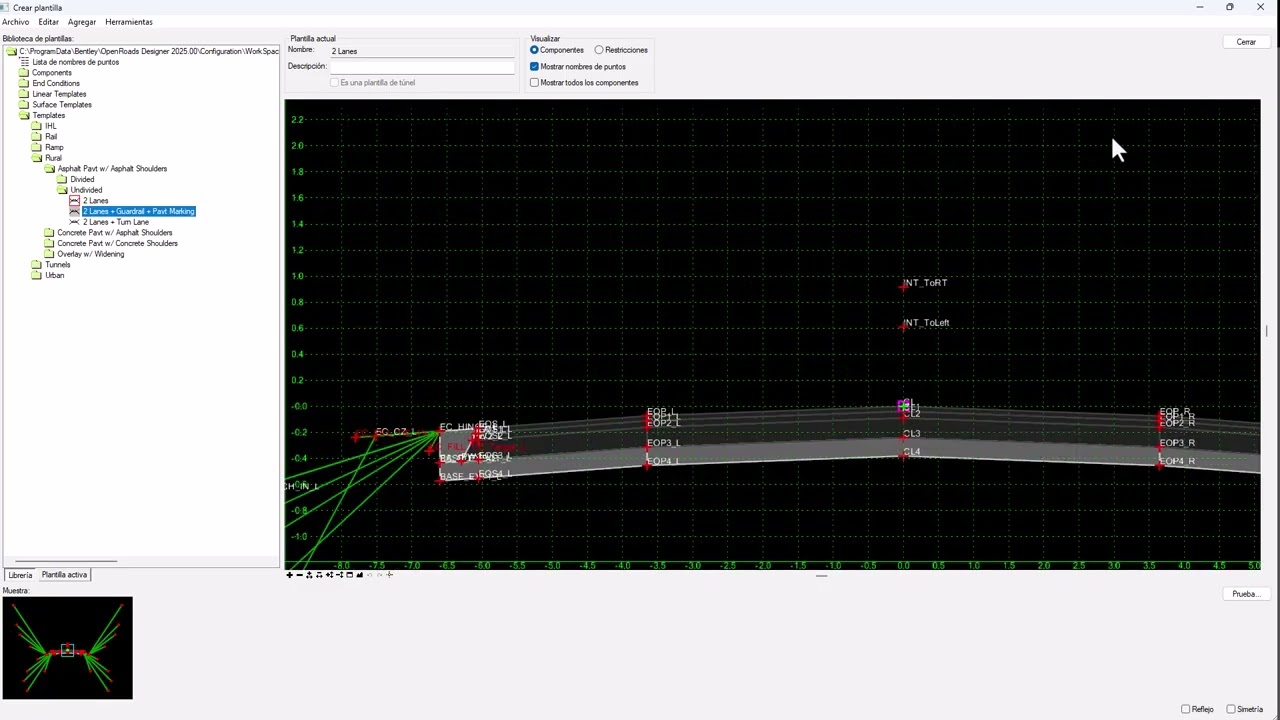Image resolution: width=1280 pixels, height=720 pixels.
Task: Click the Surface Templates folder icon
Action: [25, 105]
